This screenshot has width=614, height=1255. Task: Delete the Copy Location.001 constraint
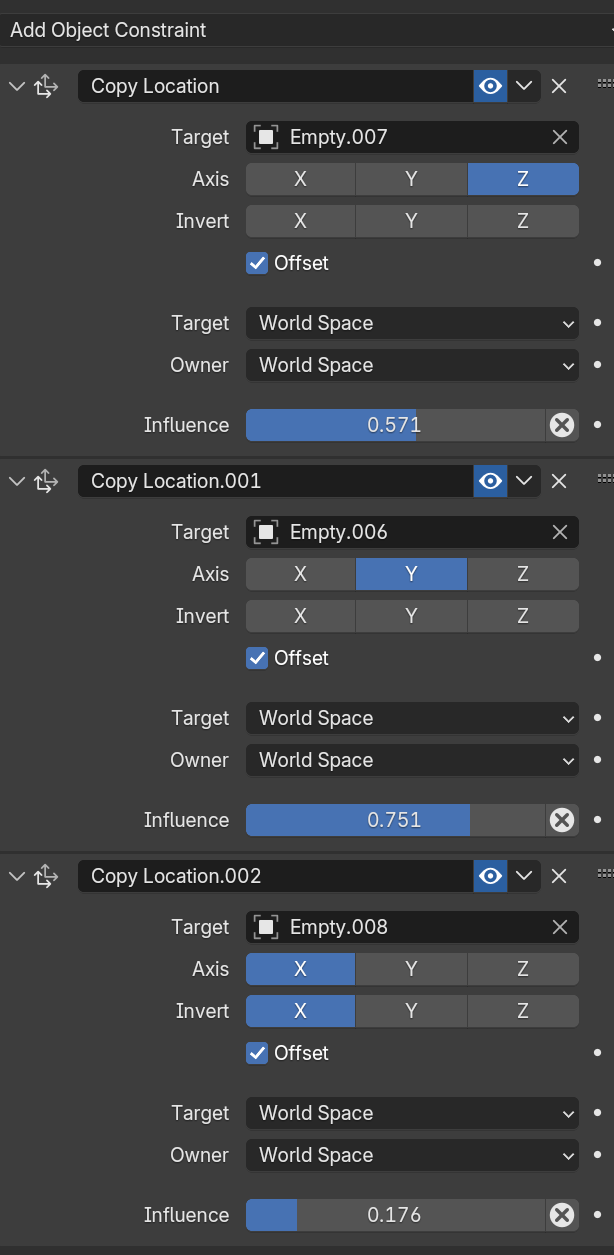click(x=559, y=481)
